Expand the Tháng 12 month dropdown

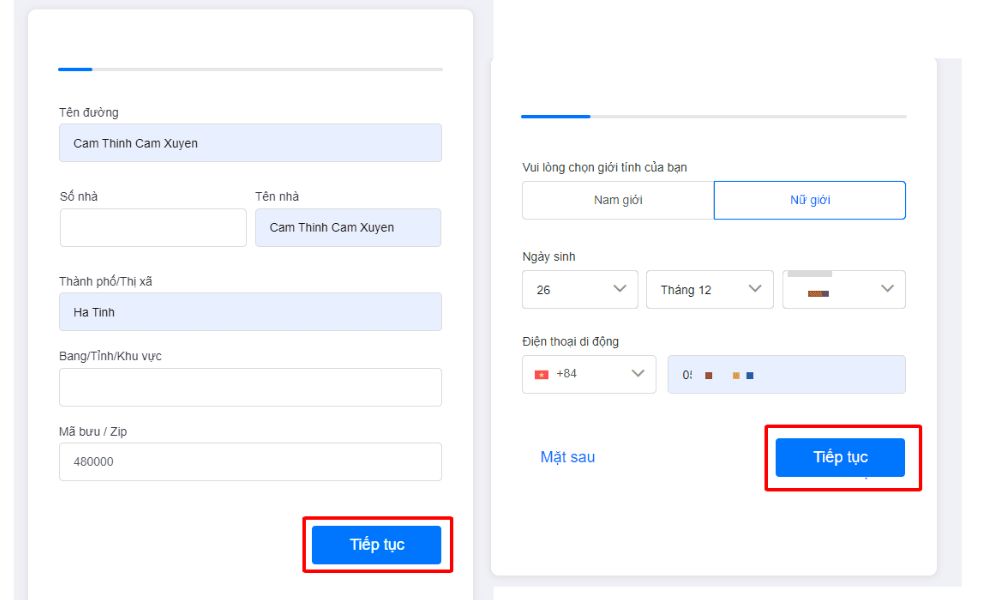709,290
